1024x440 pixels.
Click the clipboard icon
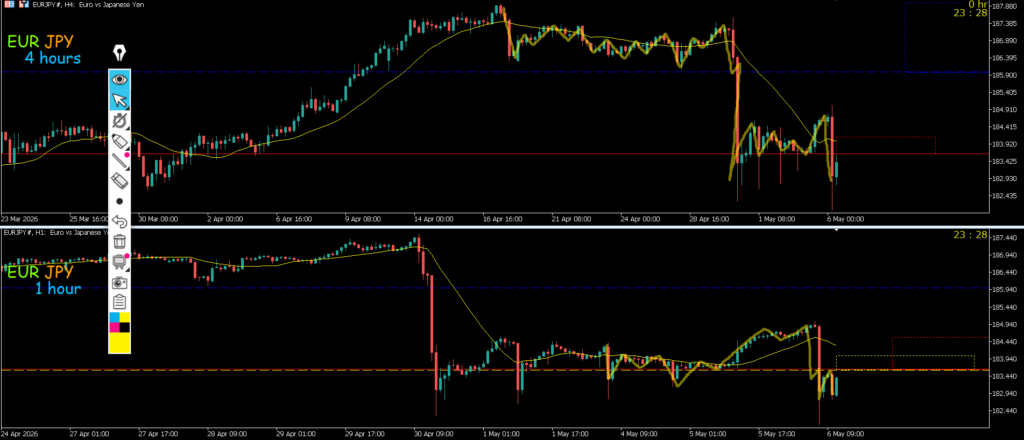coord(120,302)
